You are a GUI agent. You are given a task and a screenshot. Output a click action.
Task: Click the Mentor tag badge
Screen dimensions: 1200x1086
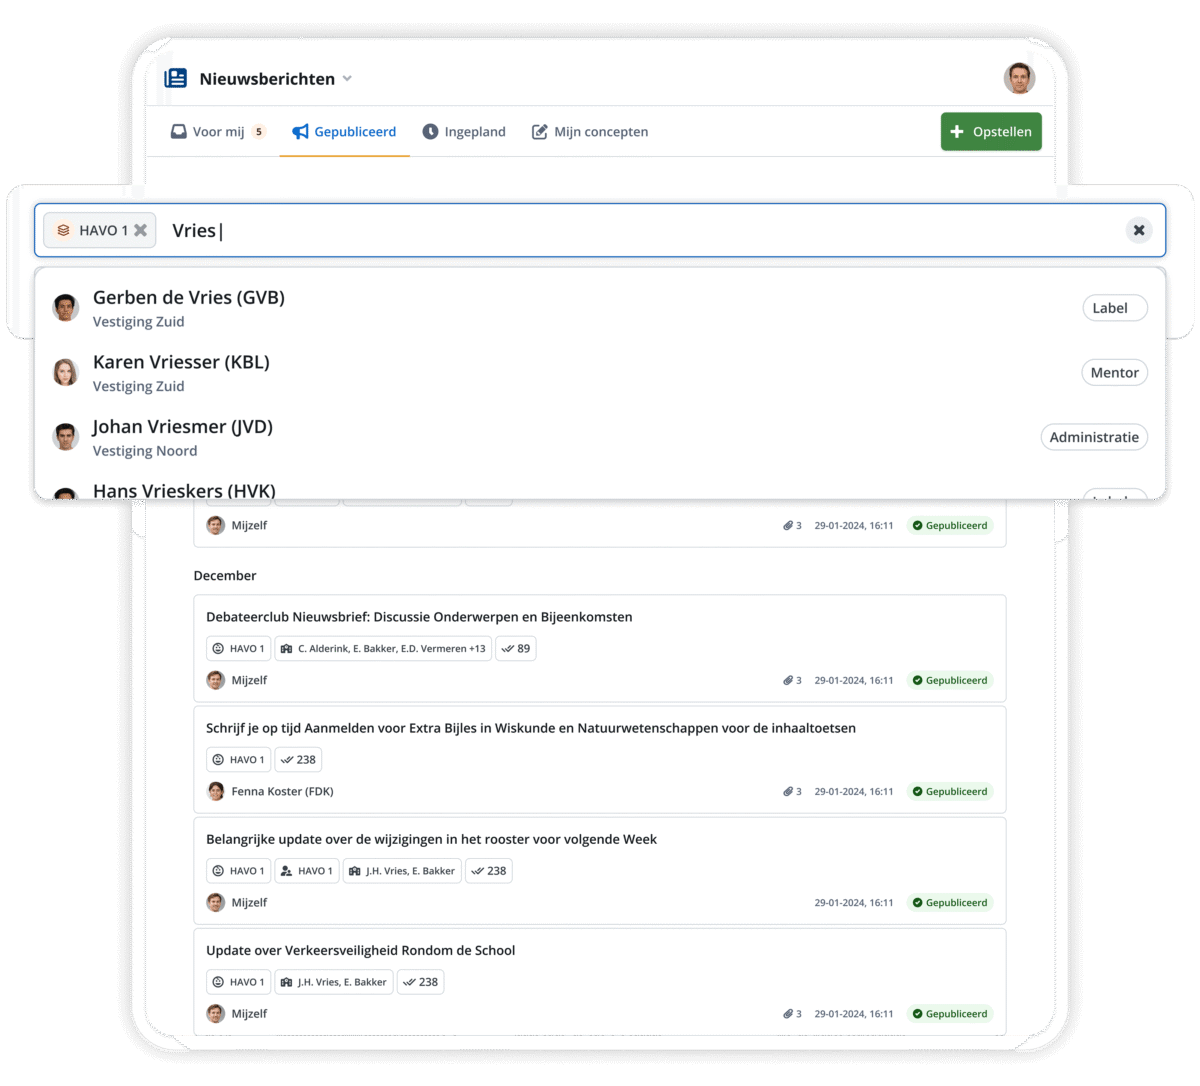coord(1114,373)
